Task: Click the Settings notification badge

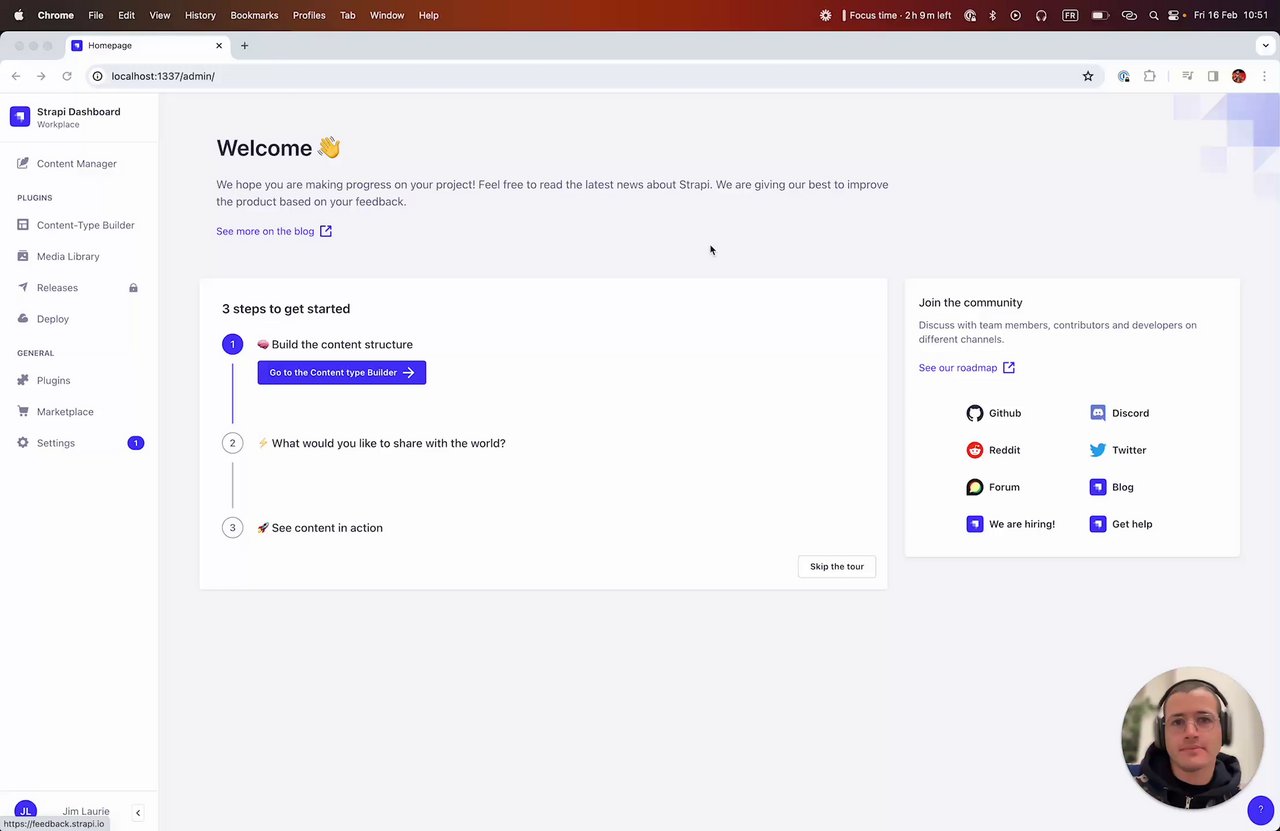Action: pos(136,443)
